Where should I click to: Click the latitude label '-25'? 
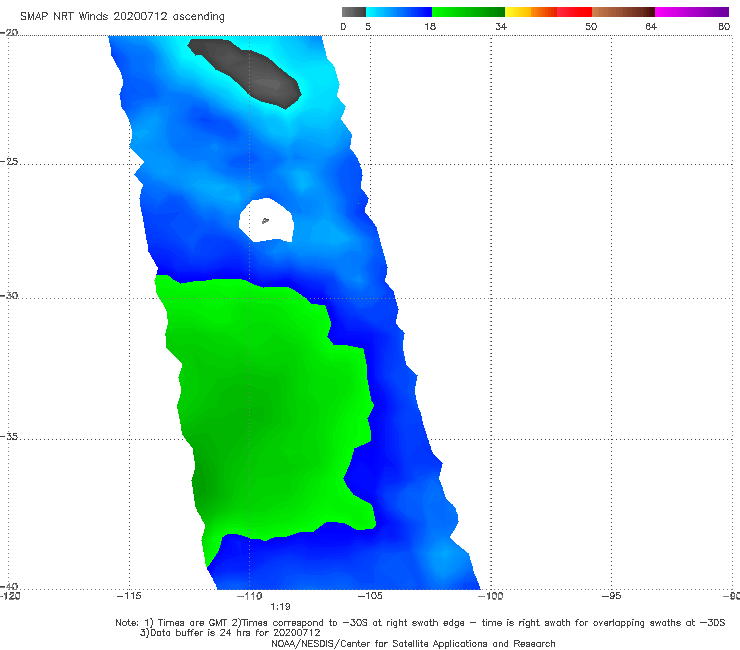[x=9, y=161]
